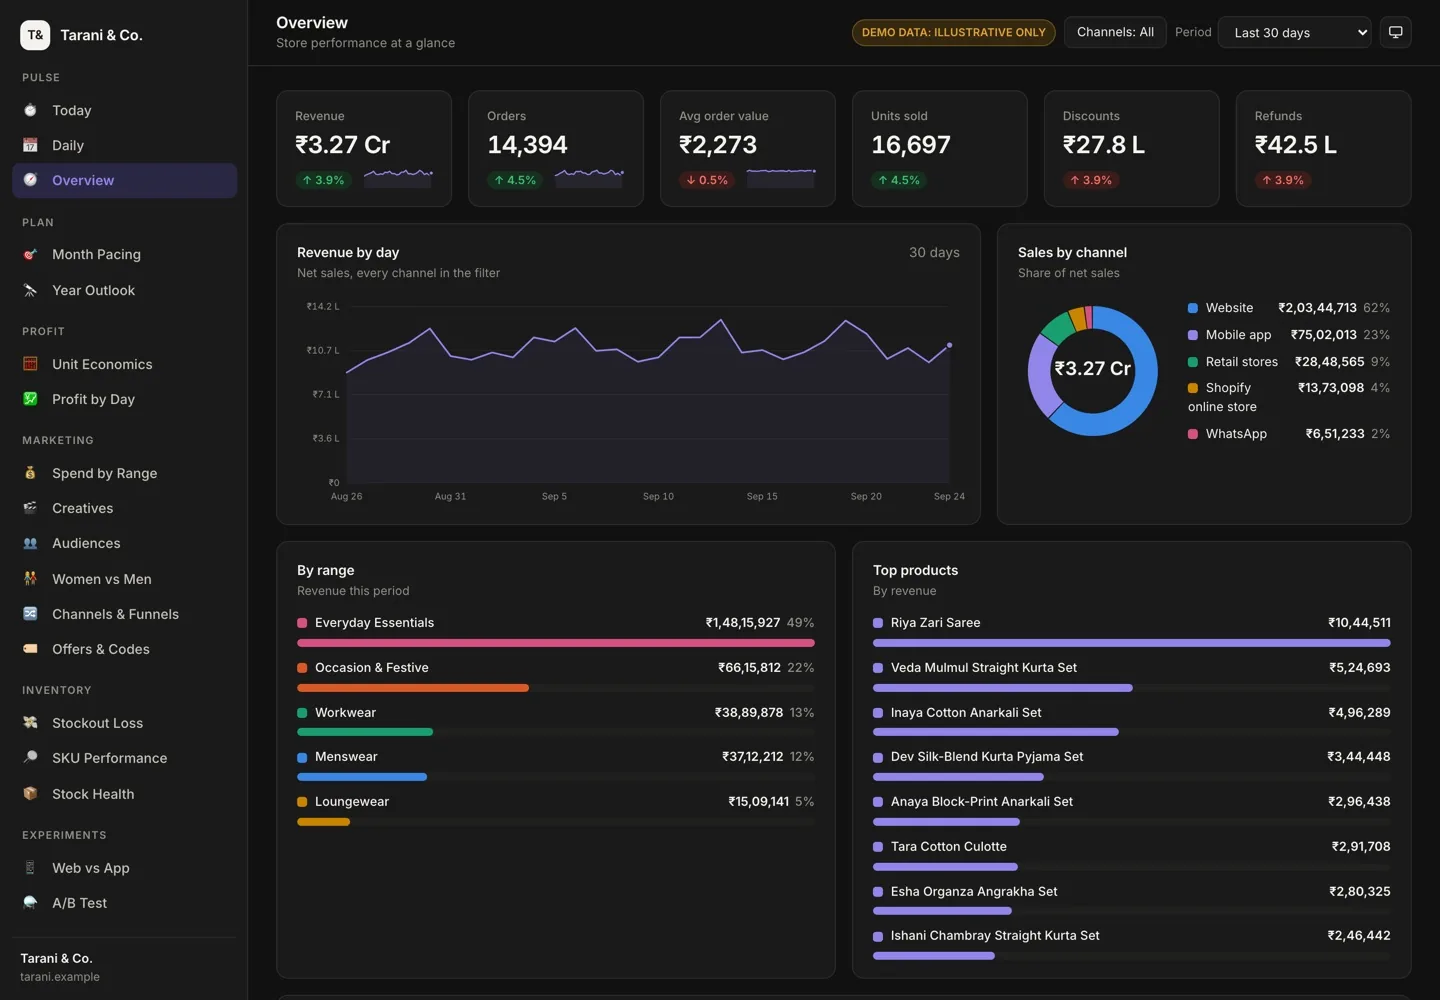Go to the Daily view

124,145
